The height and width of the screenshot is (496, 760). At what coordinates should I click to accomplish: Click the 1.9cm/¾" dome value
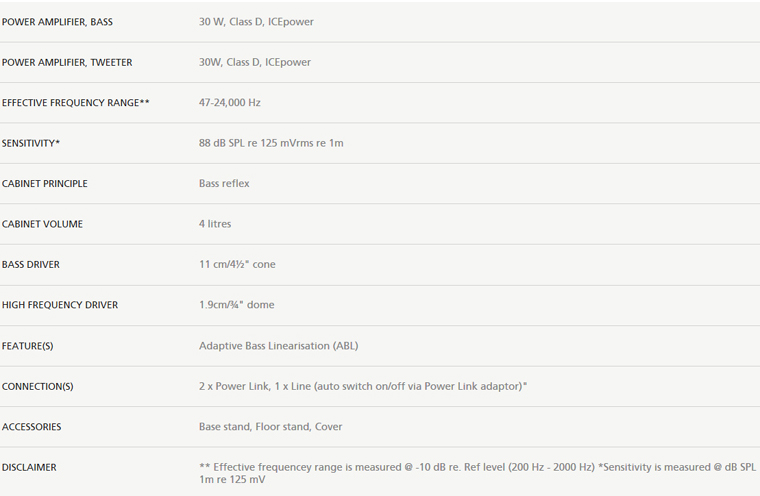(237, 304)
